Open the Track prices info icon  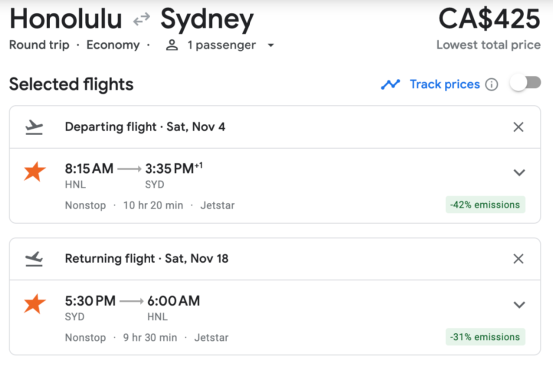(x=491, y=84)
